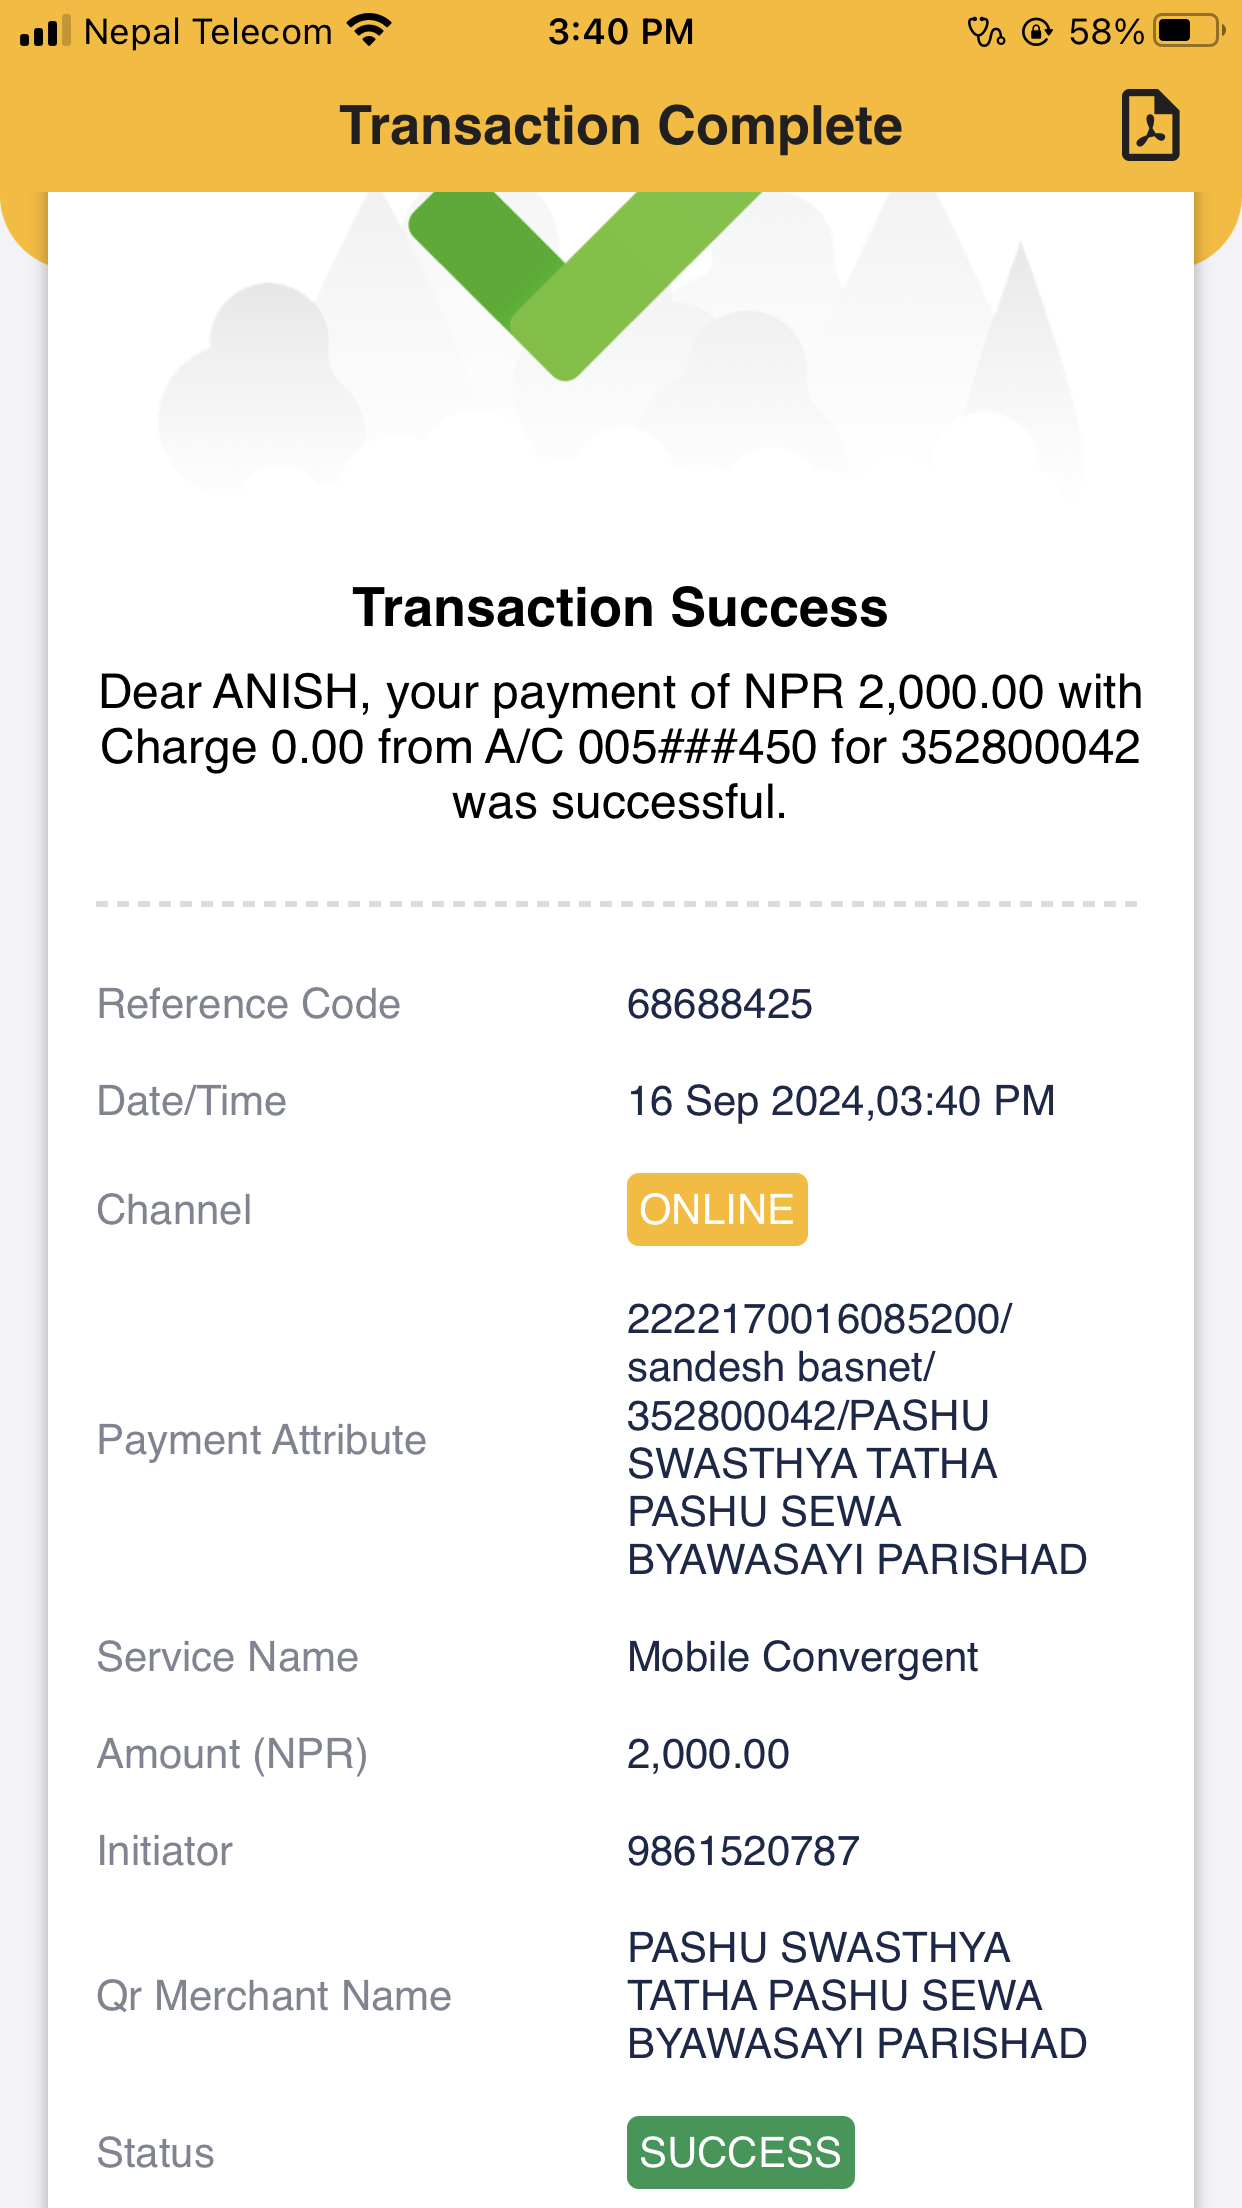1242x2208 pixels.
Task: Tap the 3:40 PM clock in status bar
Action: click(x=621, y=32)
